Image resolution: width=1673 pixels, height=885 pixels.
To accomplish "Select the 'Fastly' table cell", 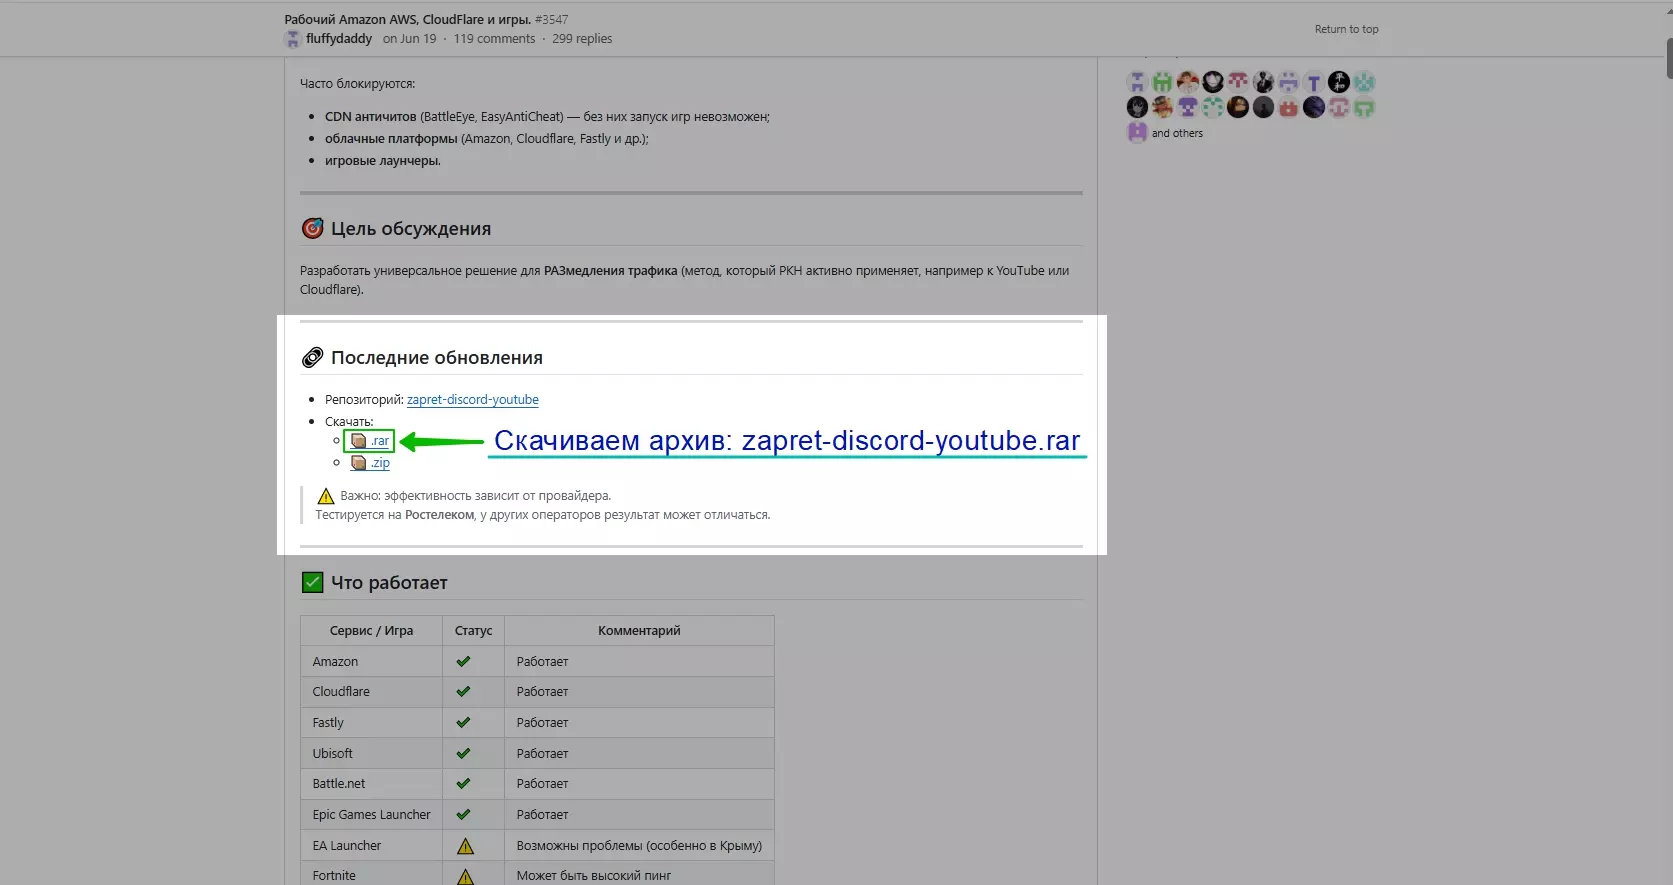I will coord(371,723).
